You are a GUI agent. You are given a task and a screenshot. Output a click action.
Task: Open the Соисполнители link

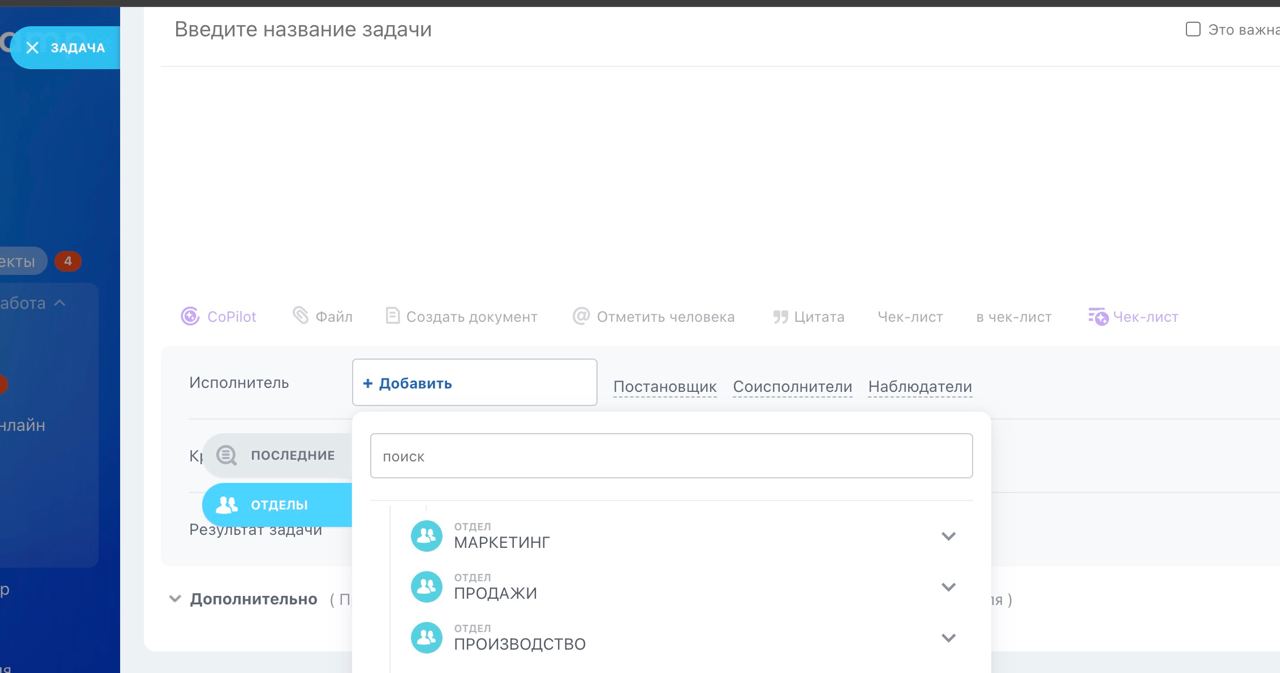793,387
